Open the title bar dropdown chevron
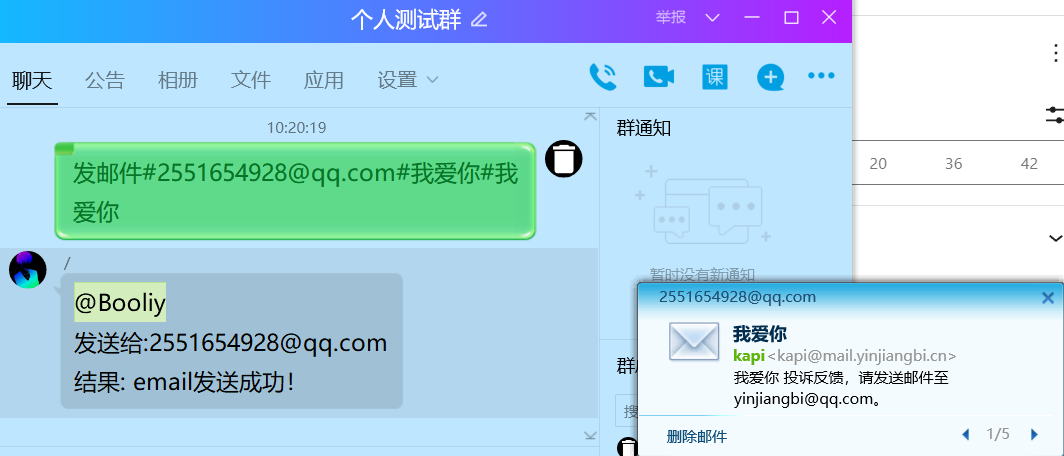 pyautogui.click(x=713, y=18)
